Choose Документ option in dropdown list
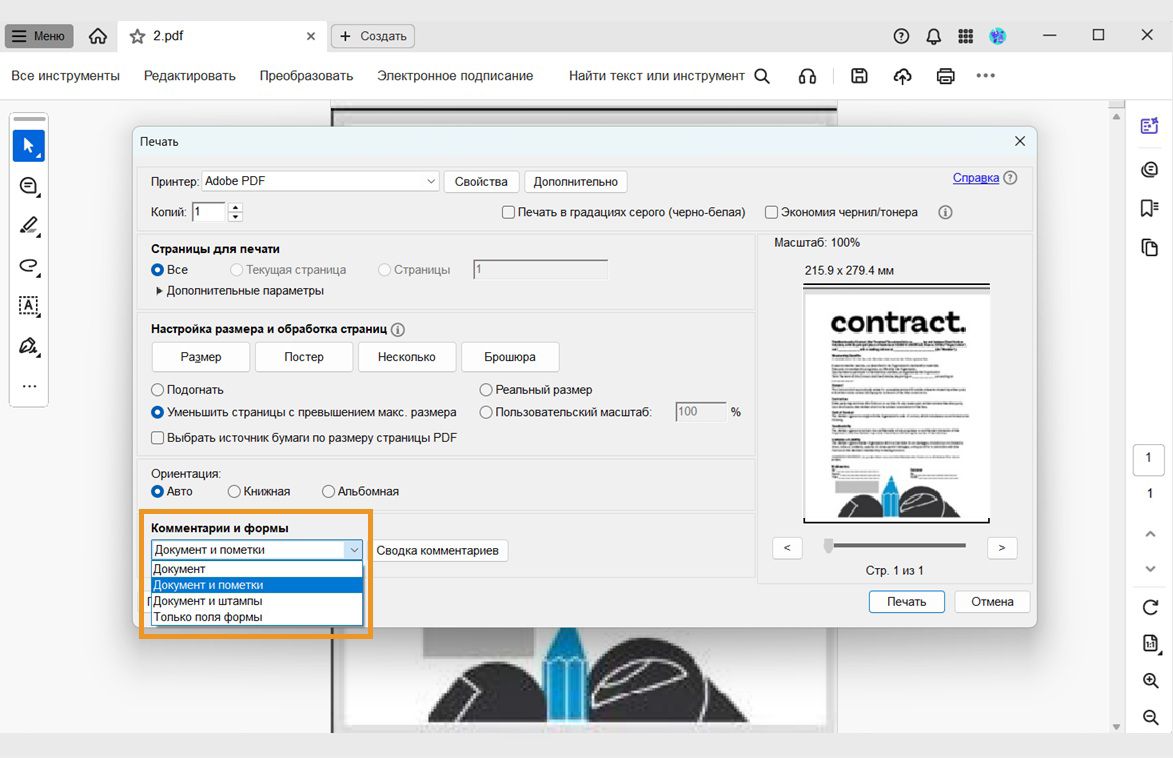Screen dimensions: 1173x758 tap(257, 569)
